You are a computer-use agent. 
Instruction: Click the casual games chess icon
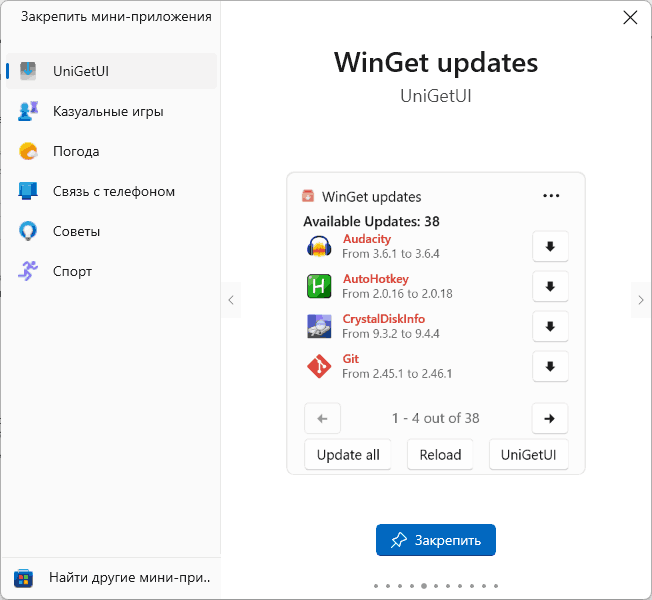28,111
